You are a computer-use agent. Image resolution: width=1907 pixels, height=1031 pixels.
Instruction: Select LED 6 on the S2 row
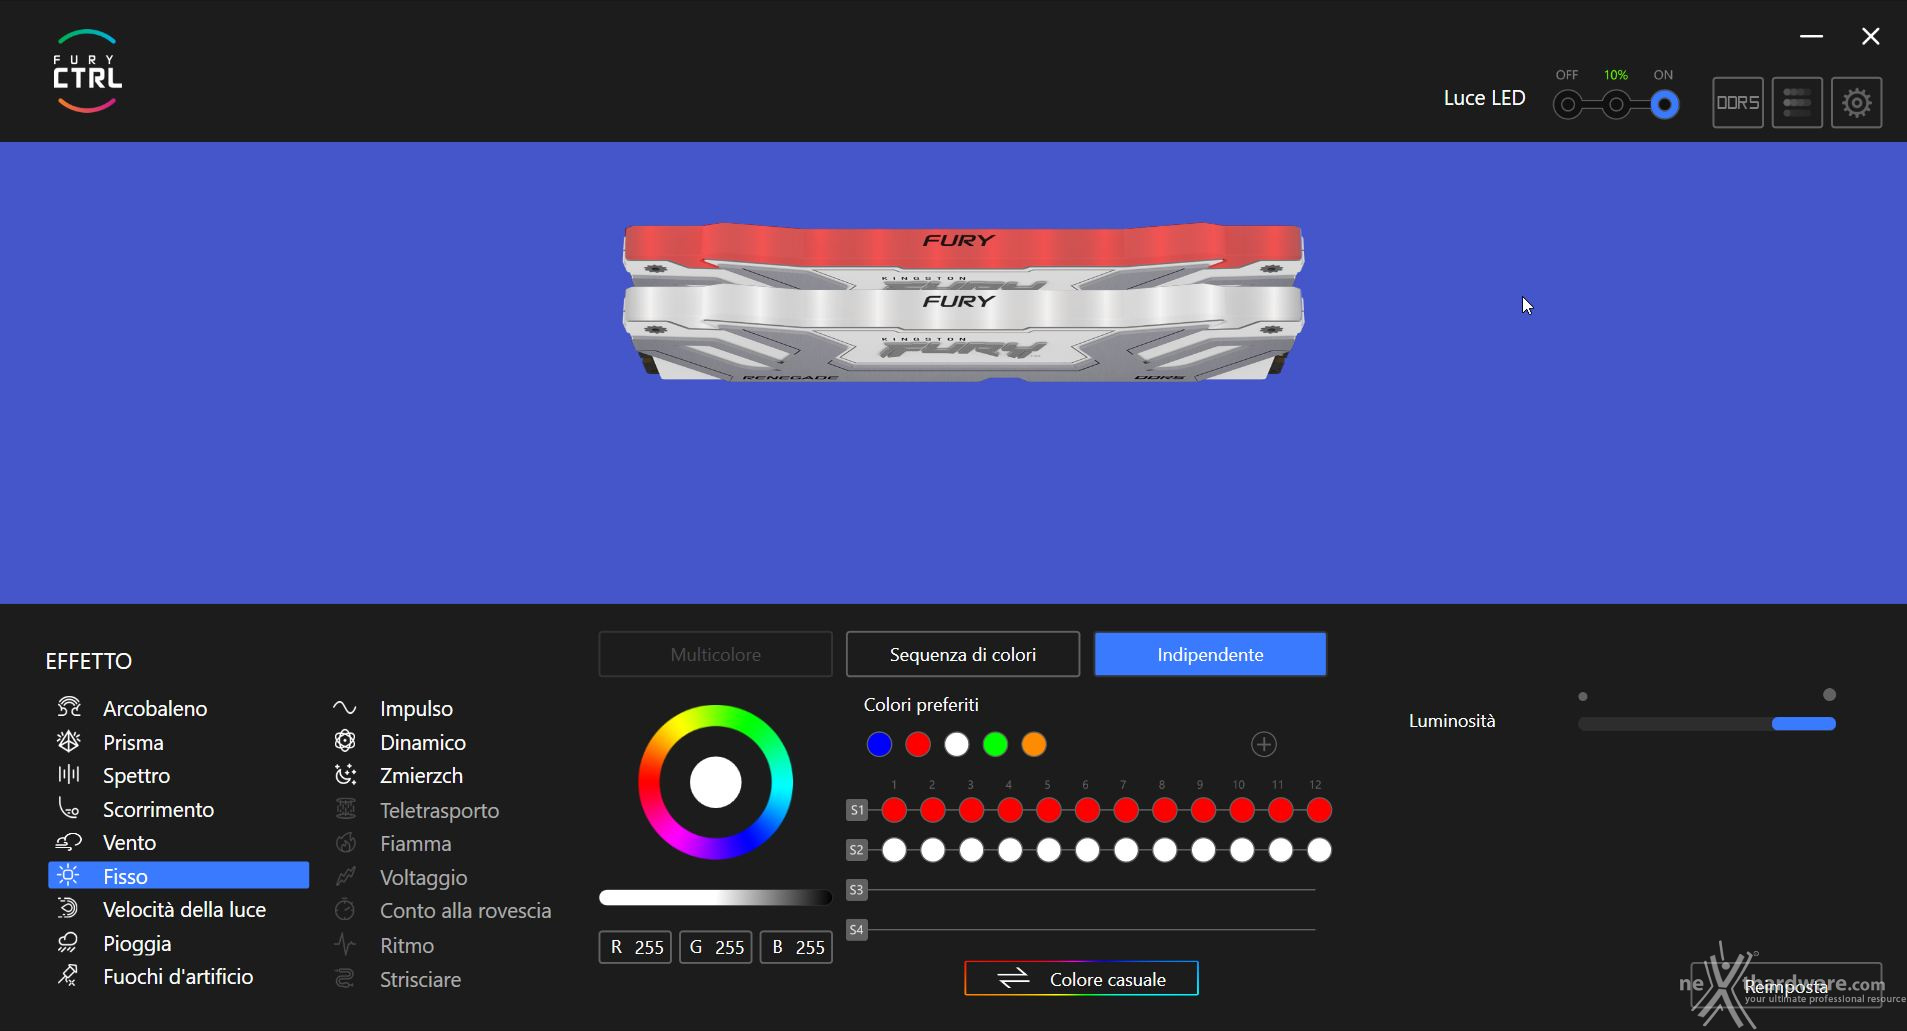coord(1087,850)
